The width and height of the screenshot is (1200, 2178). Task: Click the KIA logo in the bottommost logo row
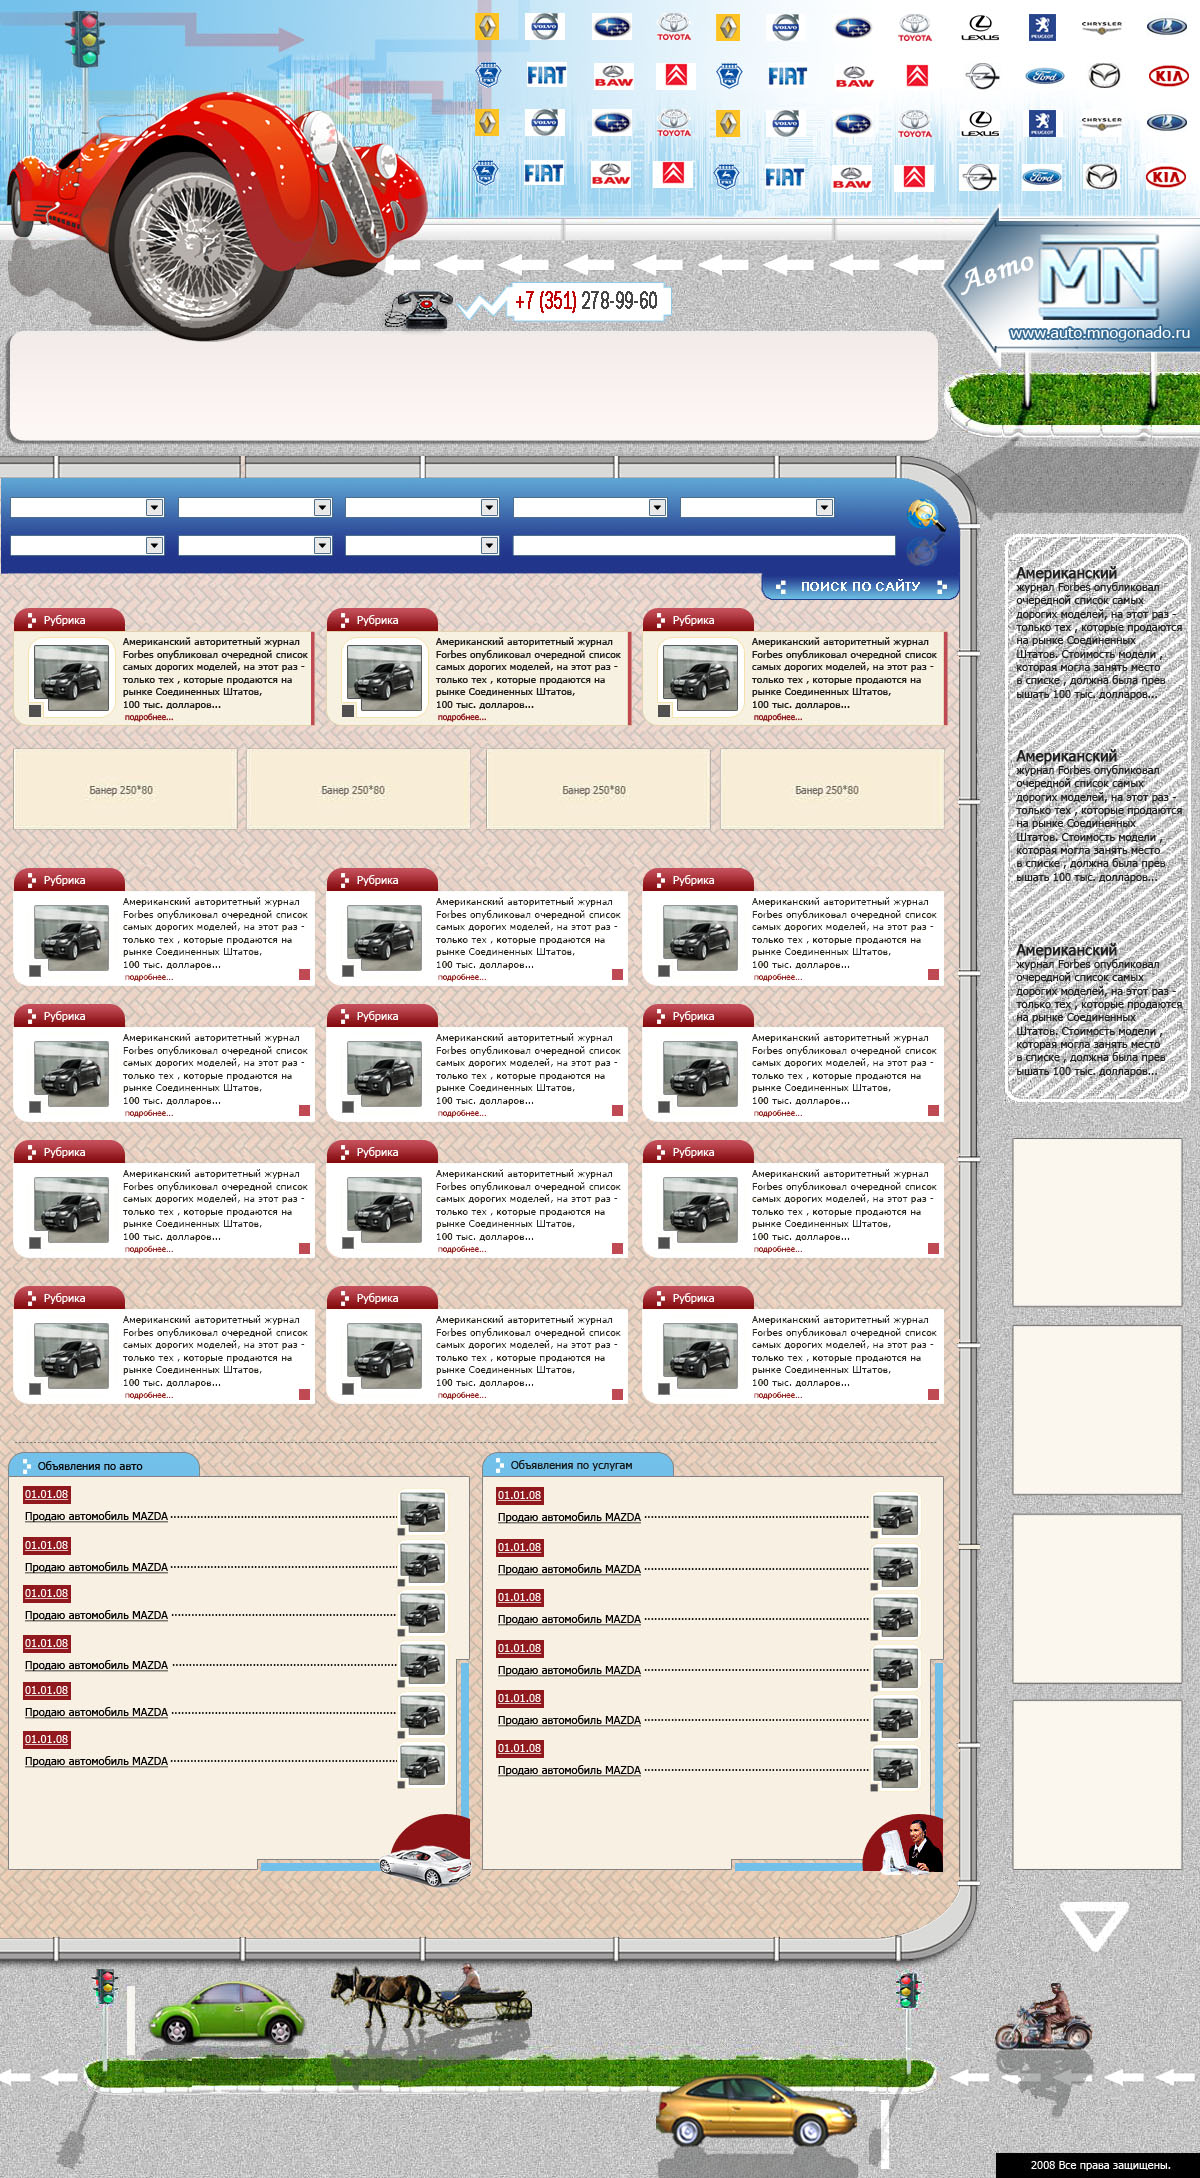[1166, 177]
